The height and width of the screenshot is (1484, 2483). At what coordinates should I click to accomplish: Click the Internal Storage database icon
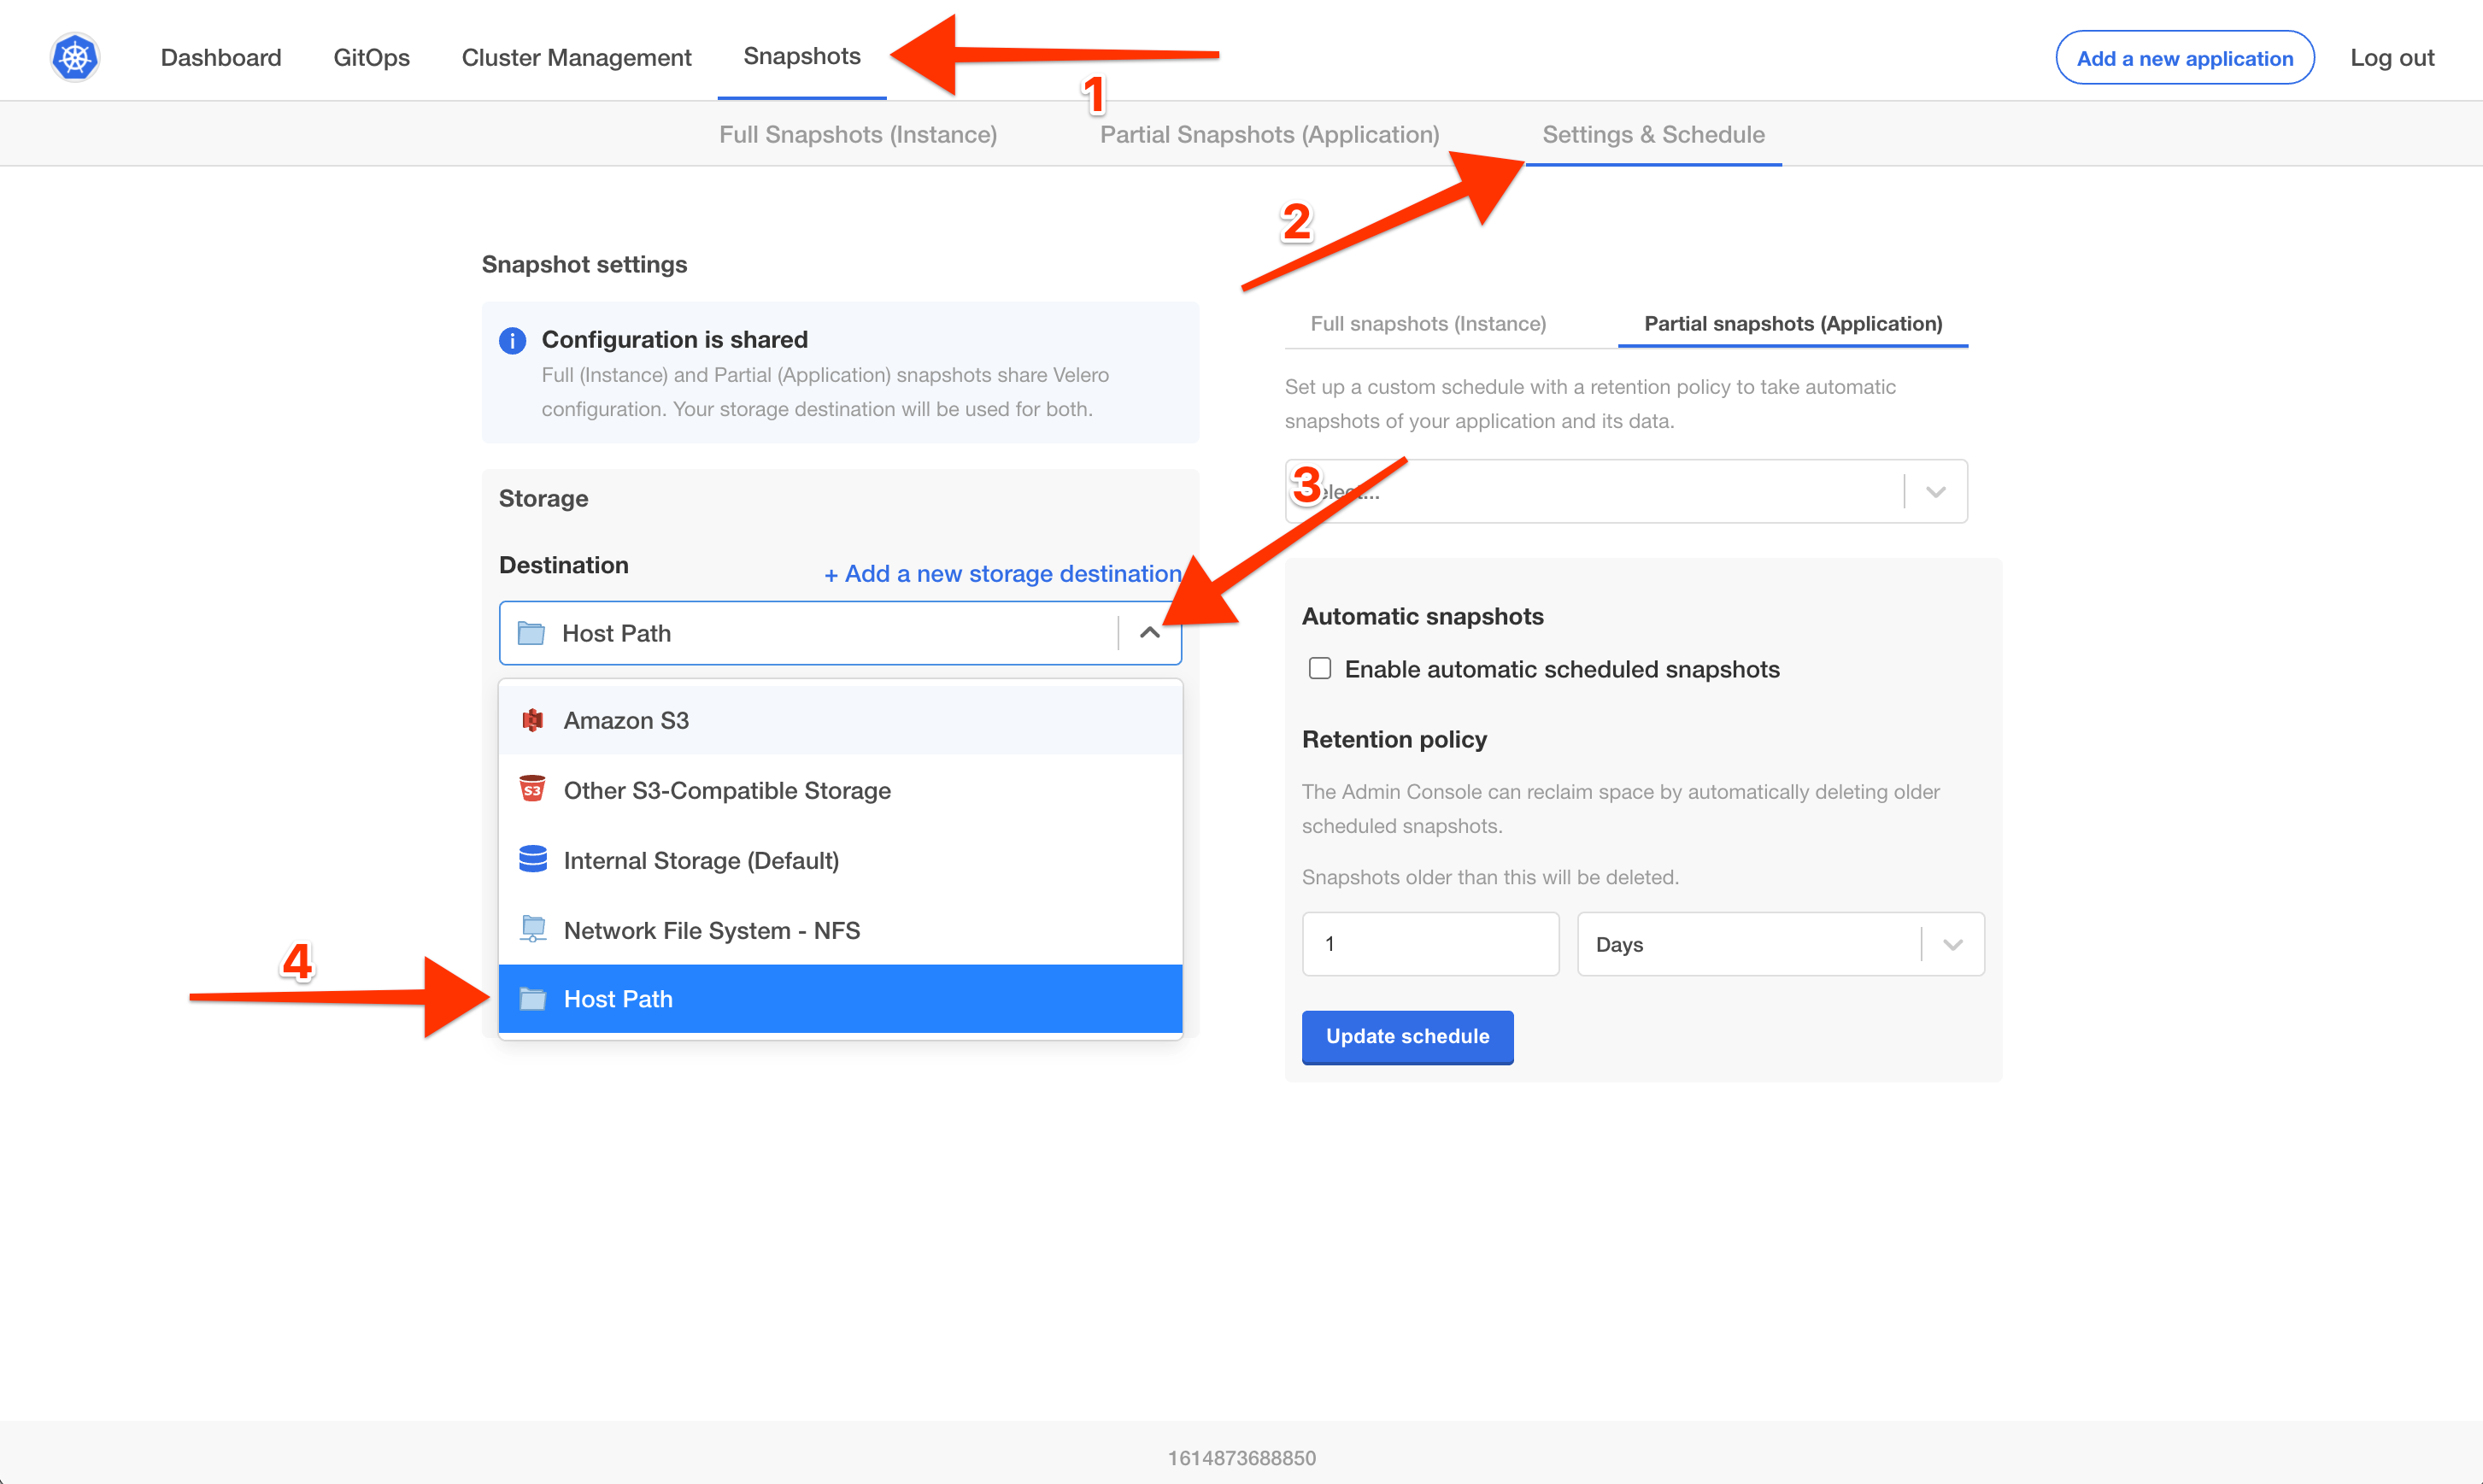point(532,859)
